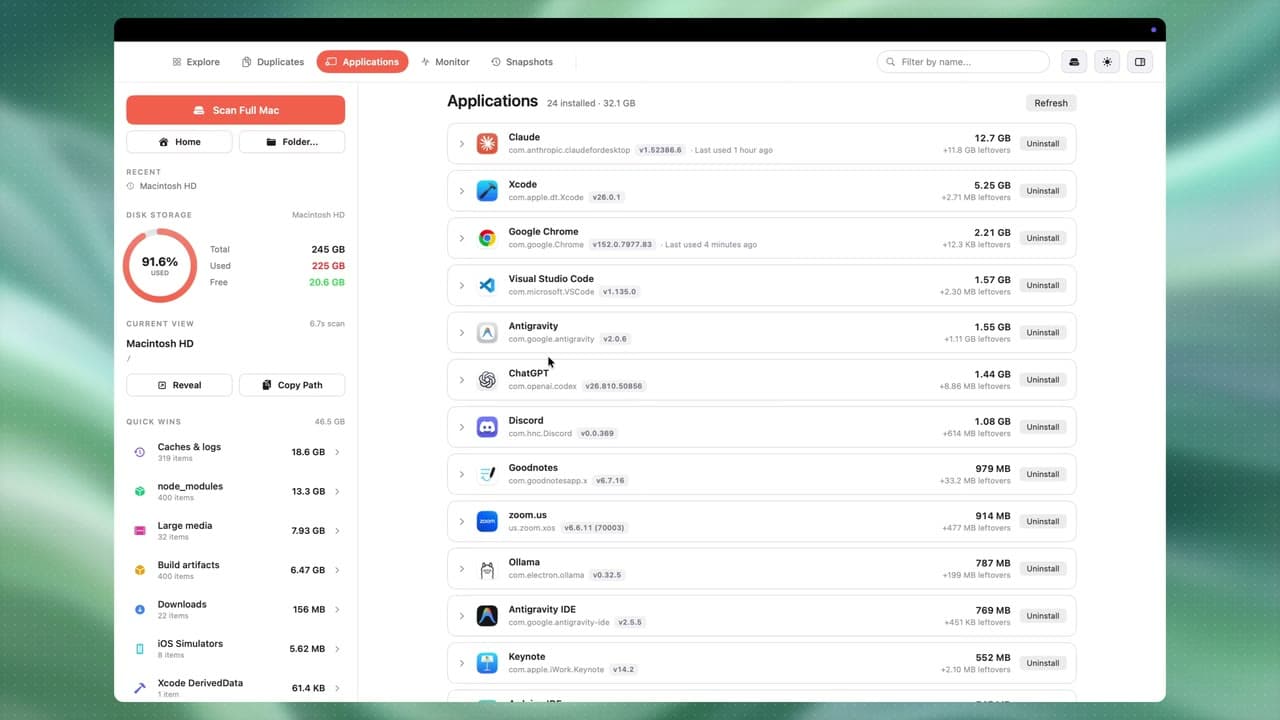This screenshot has height=720, width=1280.
Task: Toggle the light/dark theme sun button
Action: click(1107, 62)
